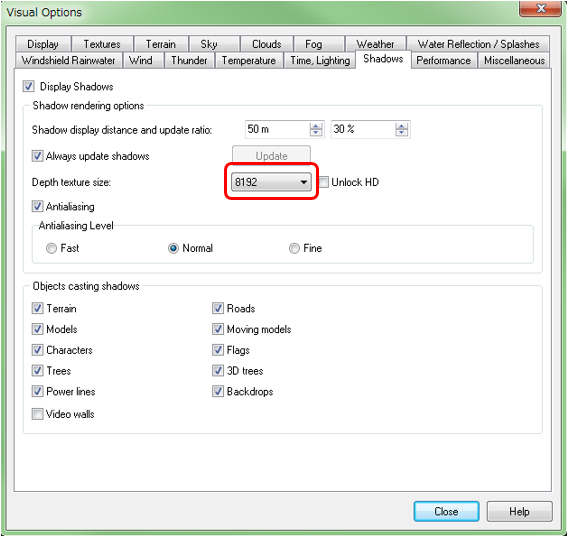Decrease the shadow update ratio spinner
567x536 pixels.
pyautogui.click(x=401, y=132)
